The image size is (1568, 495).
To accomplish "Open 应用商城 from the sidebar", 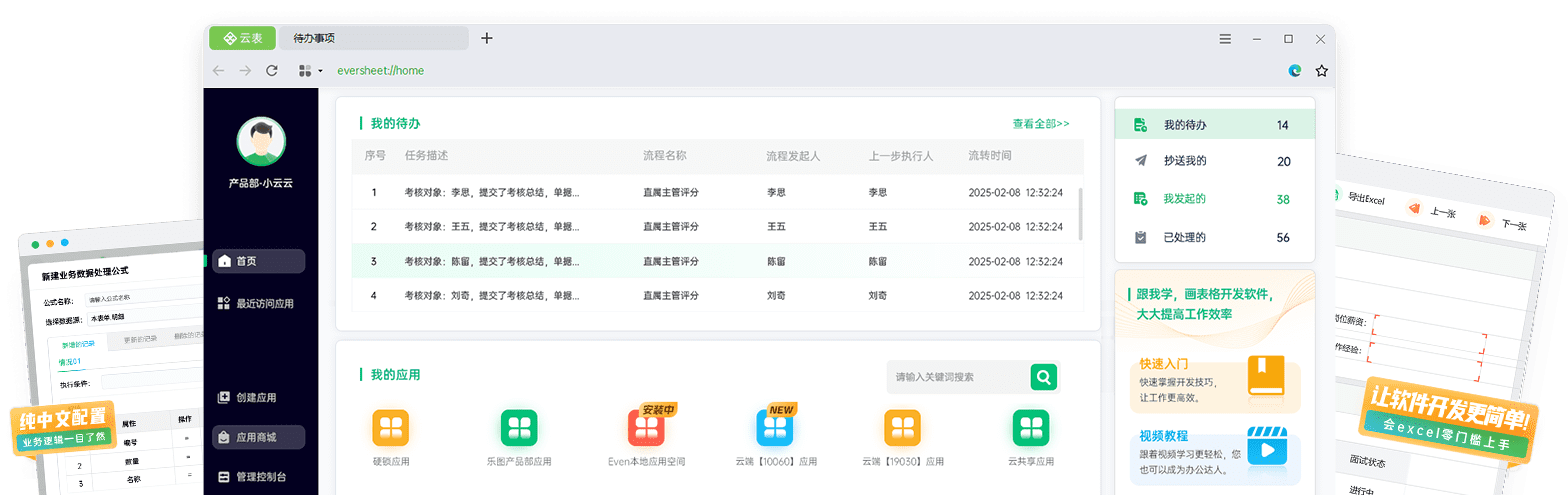I will 258,437.
